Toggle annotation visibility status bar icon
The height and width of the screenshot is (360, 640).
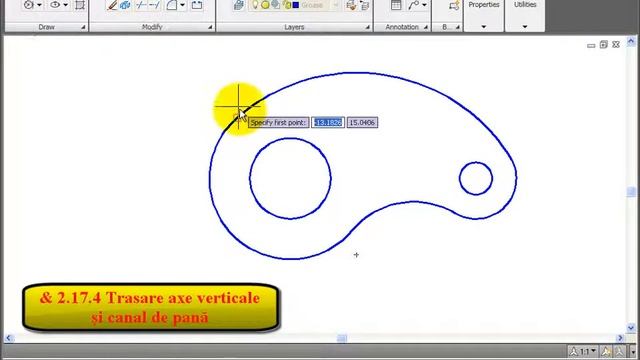coord(606,351)
